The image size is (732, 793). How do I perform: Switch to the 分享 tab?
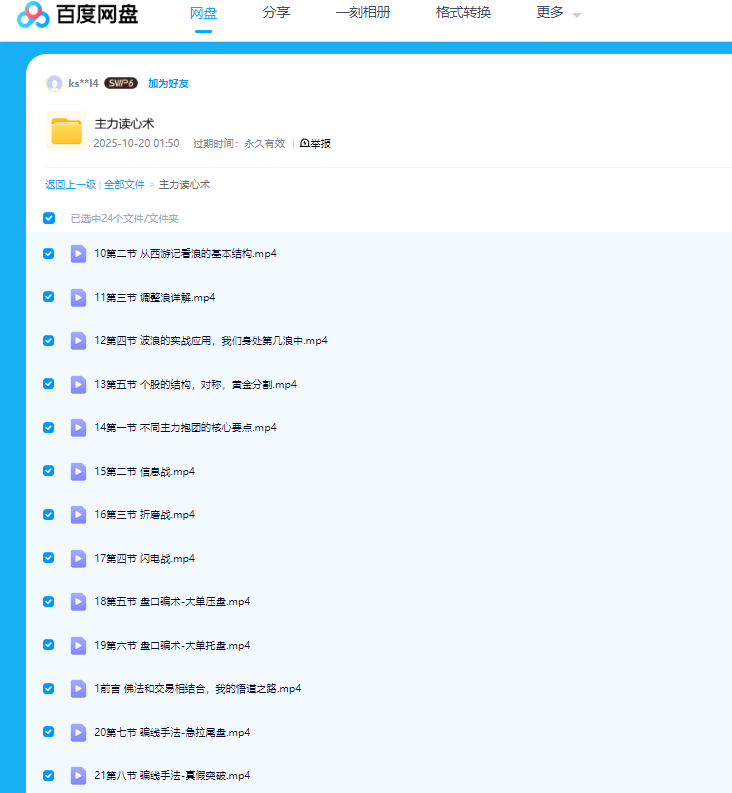276,13
